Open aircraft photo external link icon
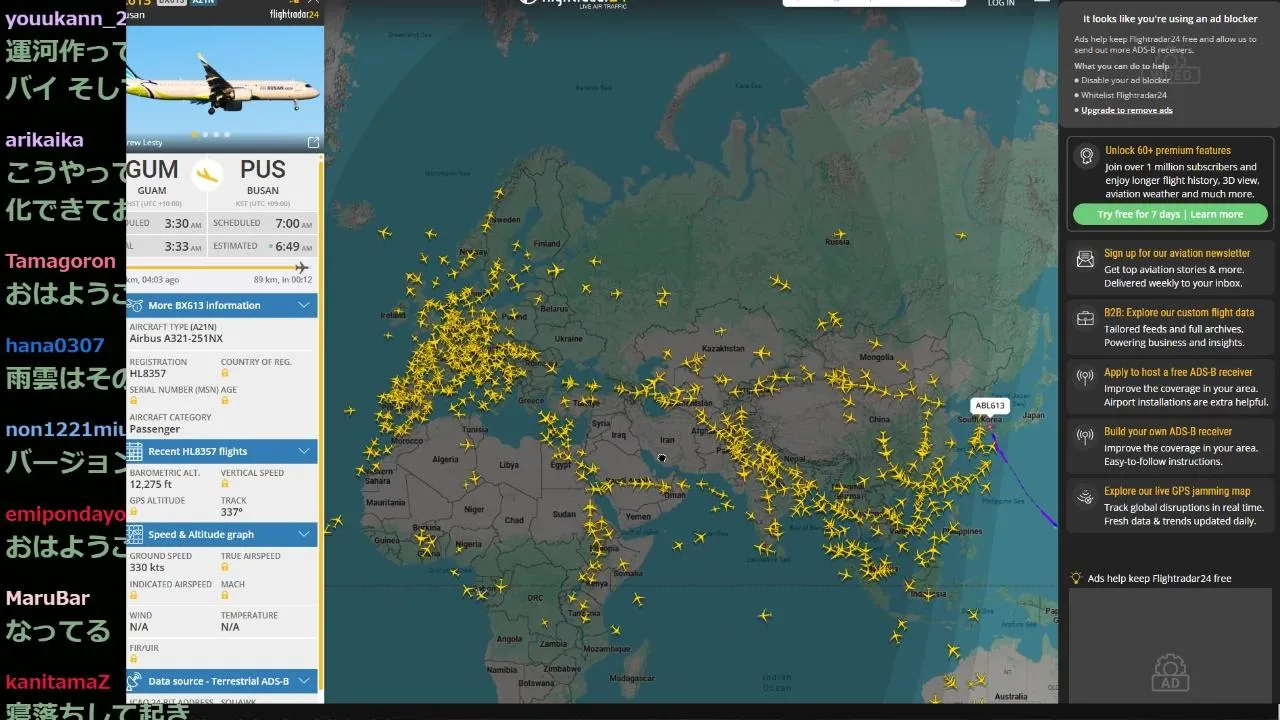This screenshot has width=1280, height=720. pos(313,143)
